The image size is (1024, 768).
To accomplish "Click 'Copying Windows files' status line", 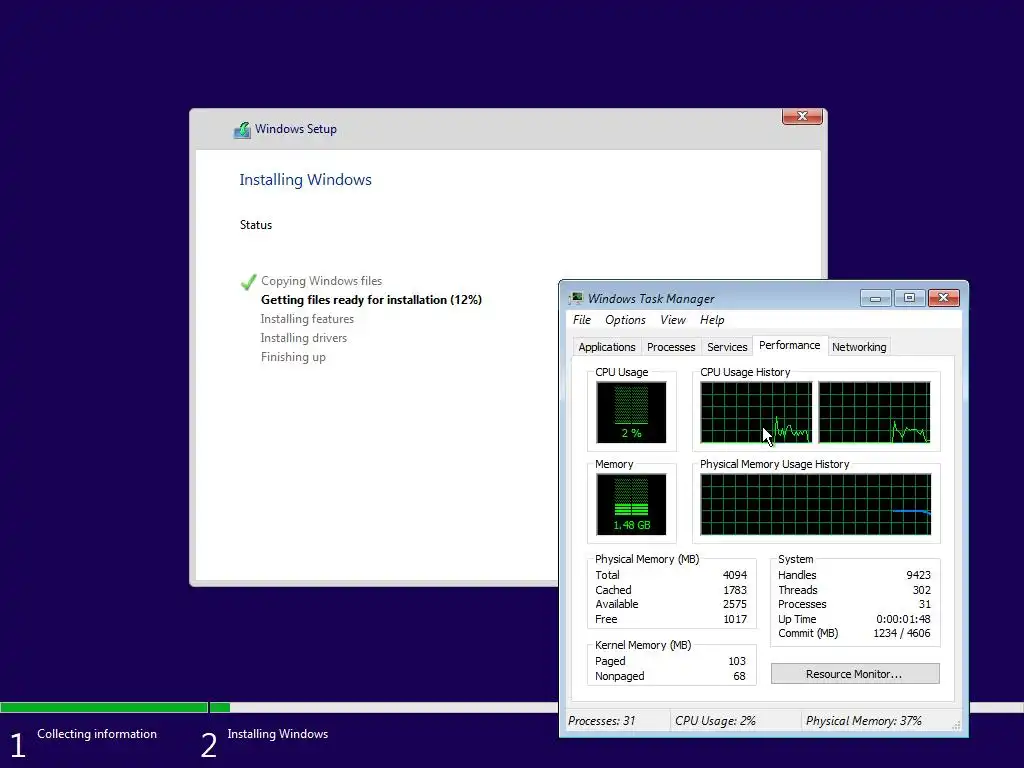I will (x=321, y=281).
